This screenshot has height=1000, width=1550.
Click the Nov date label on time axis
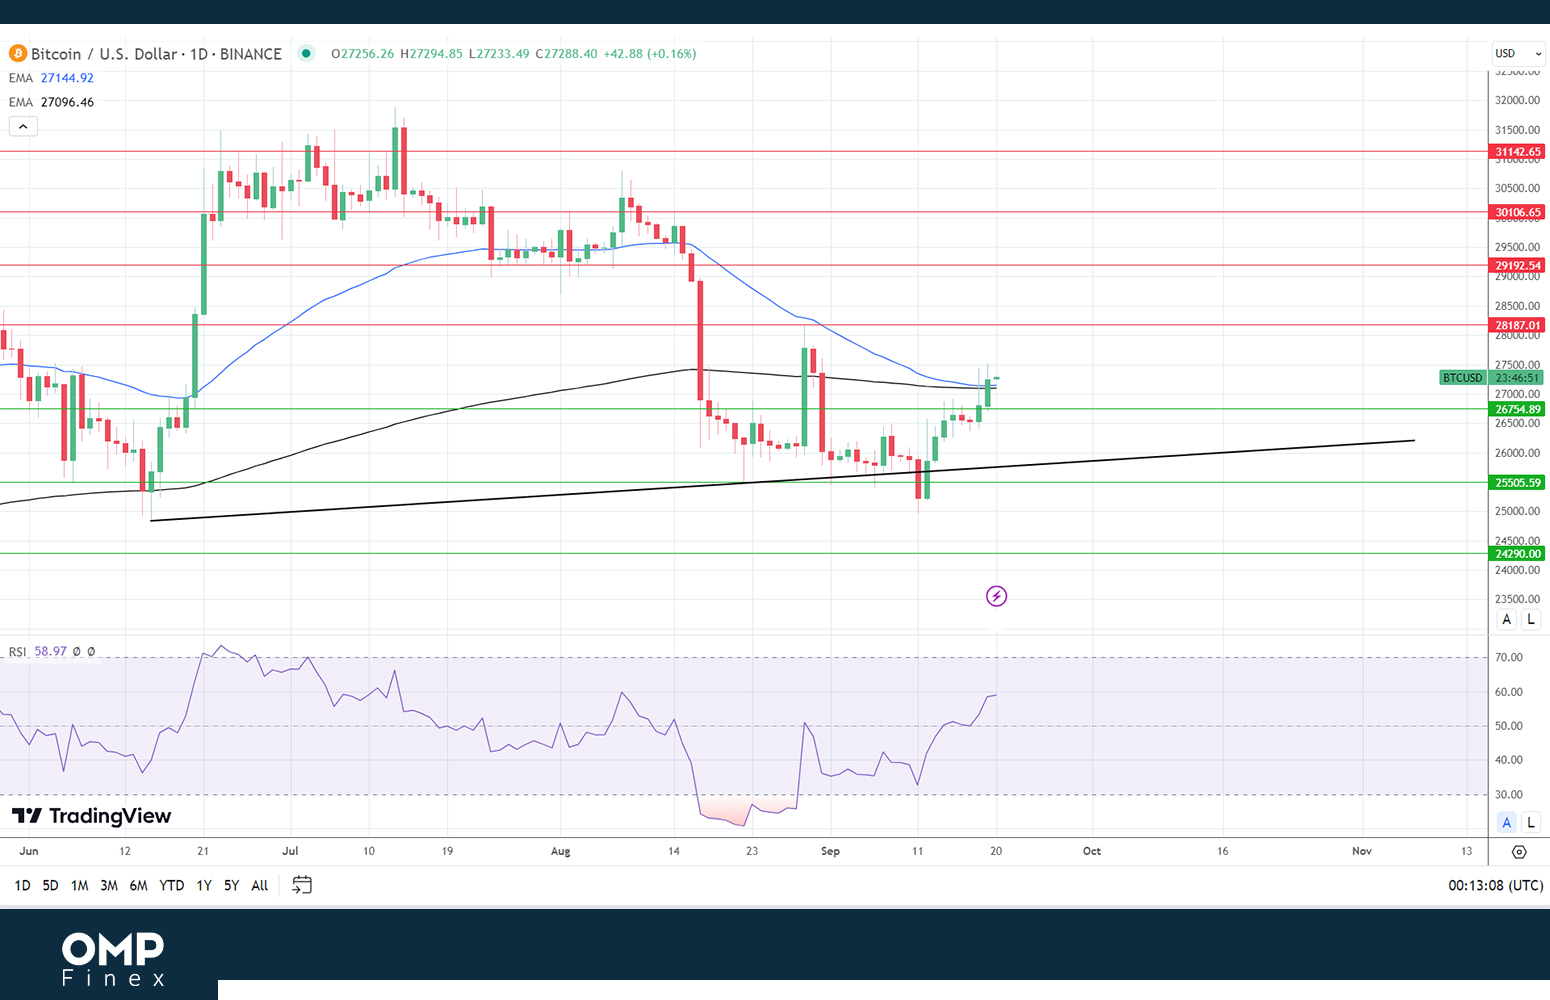(x=1362, y=851)
